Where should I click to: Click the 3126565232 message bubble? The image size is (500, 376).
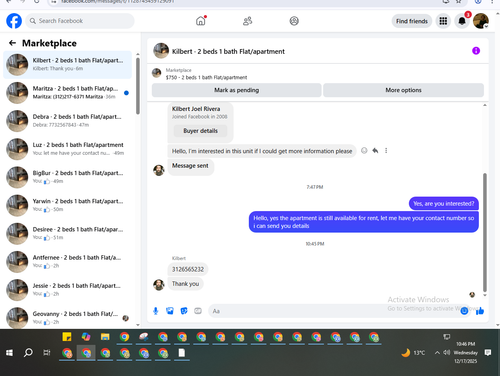pyautogui.click(x=188, y=269)
